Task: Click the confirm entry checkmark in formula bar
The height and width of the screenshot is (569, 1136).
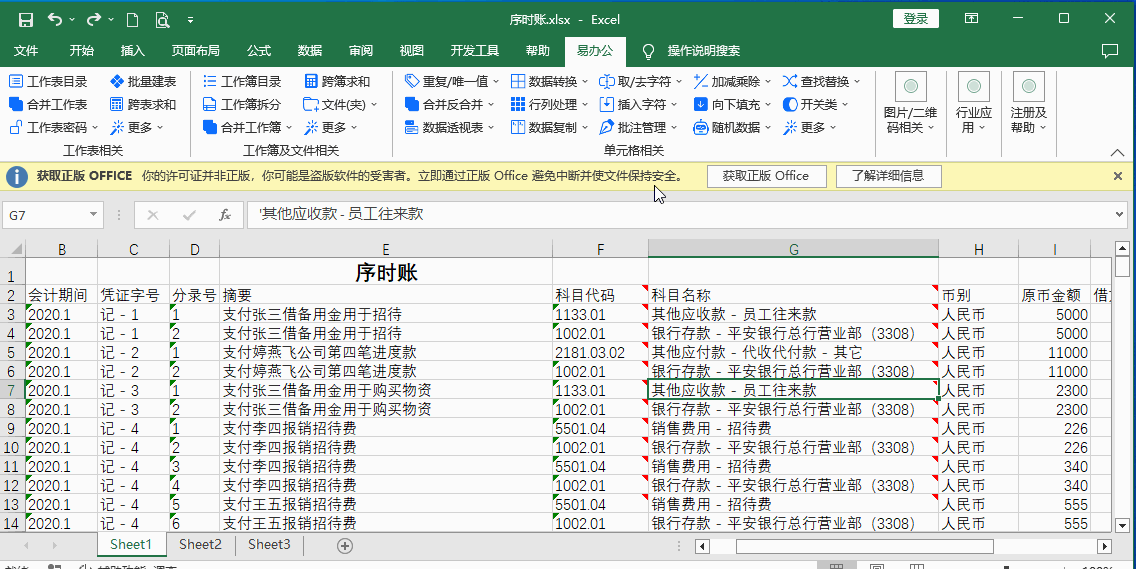Action: click(189, 215)
